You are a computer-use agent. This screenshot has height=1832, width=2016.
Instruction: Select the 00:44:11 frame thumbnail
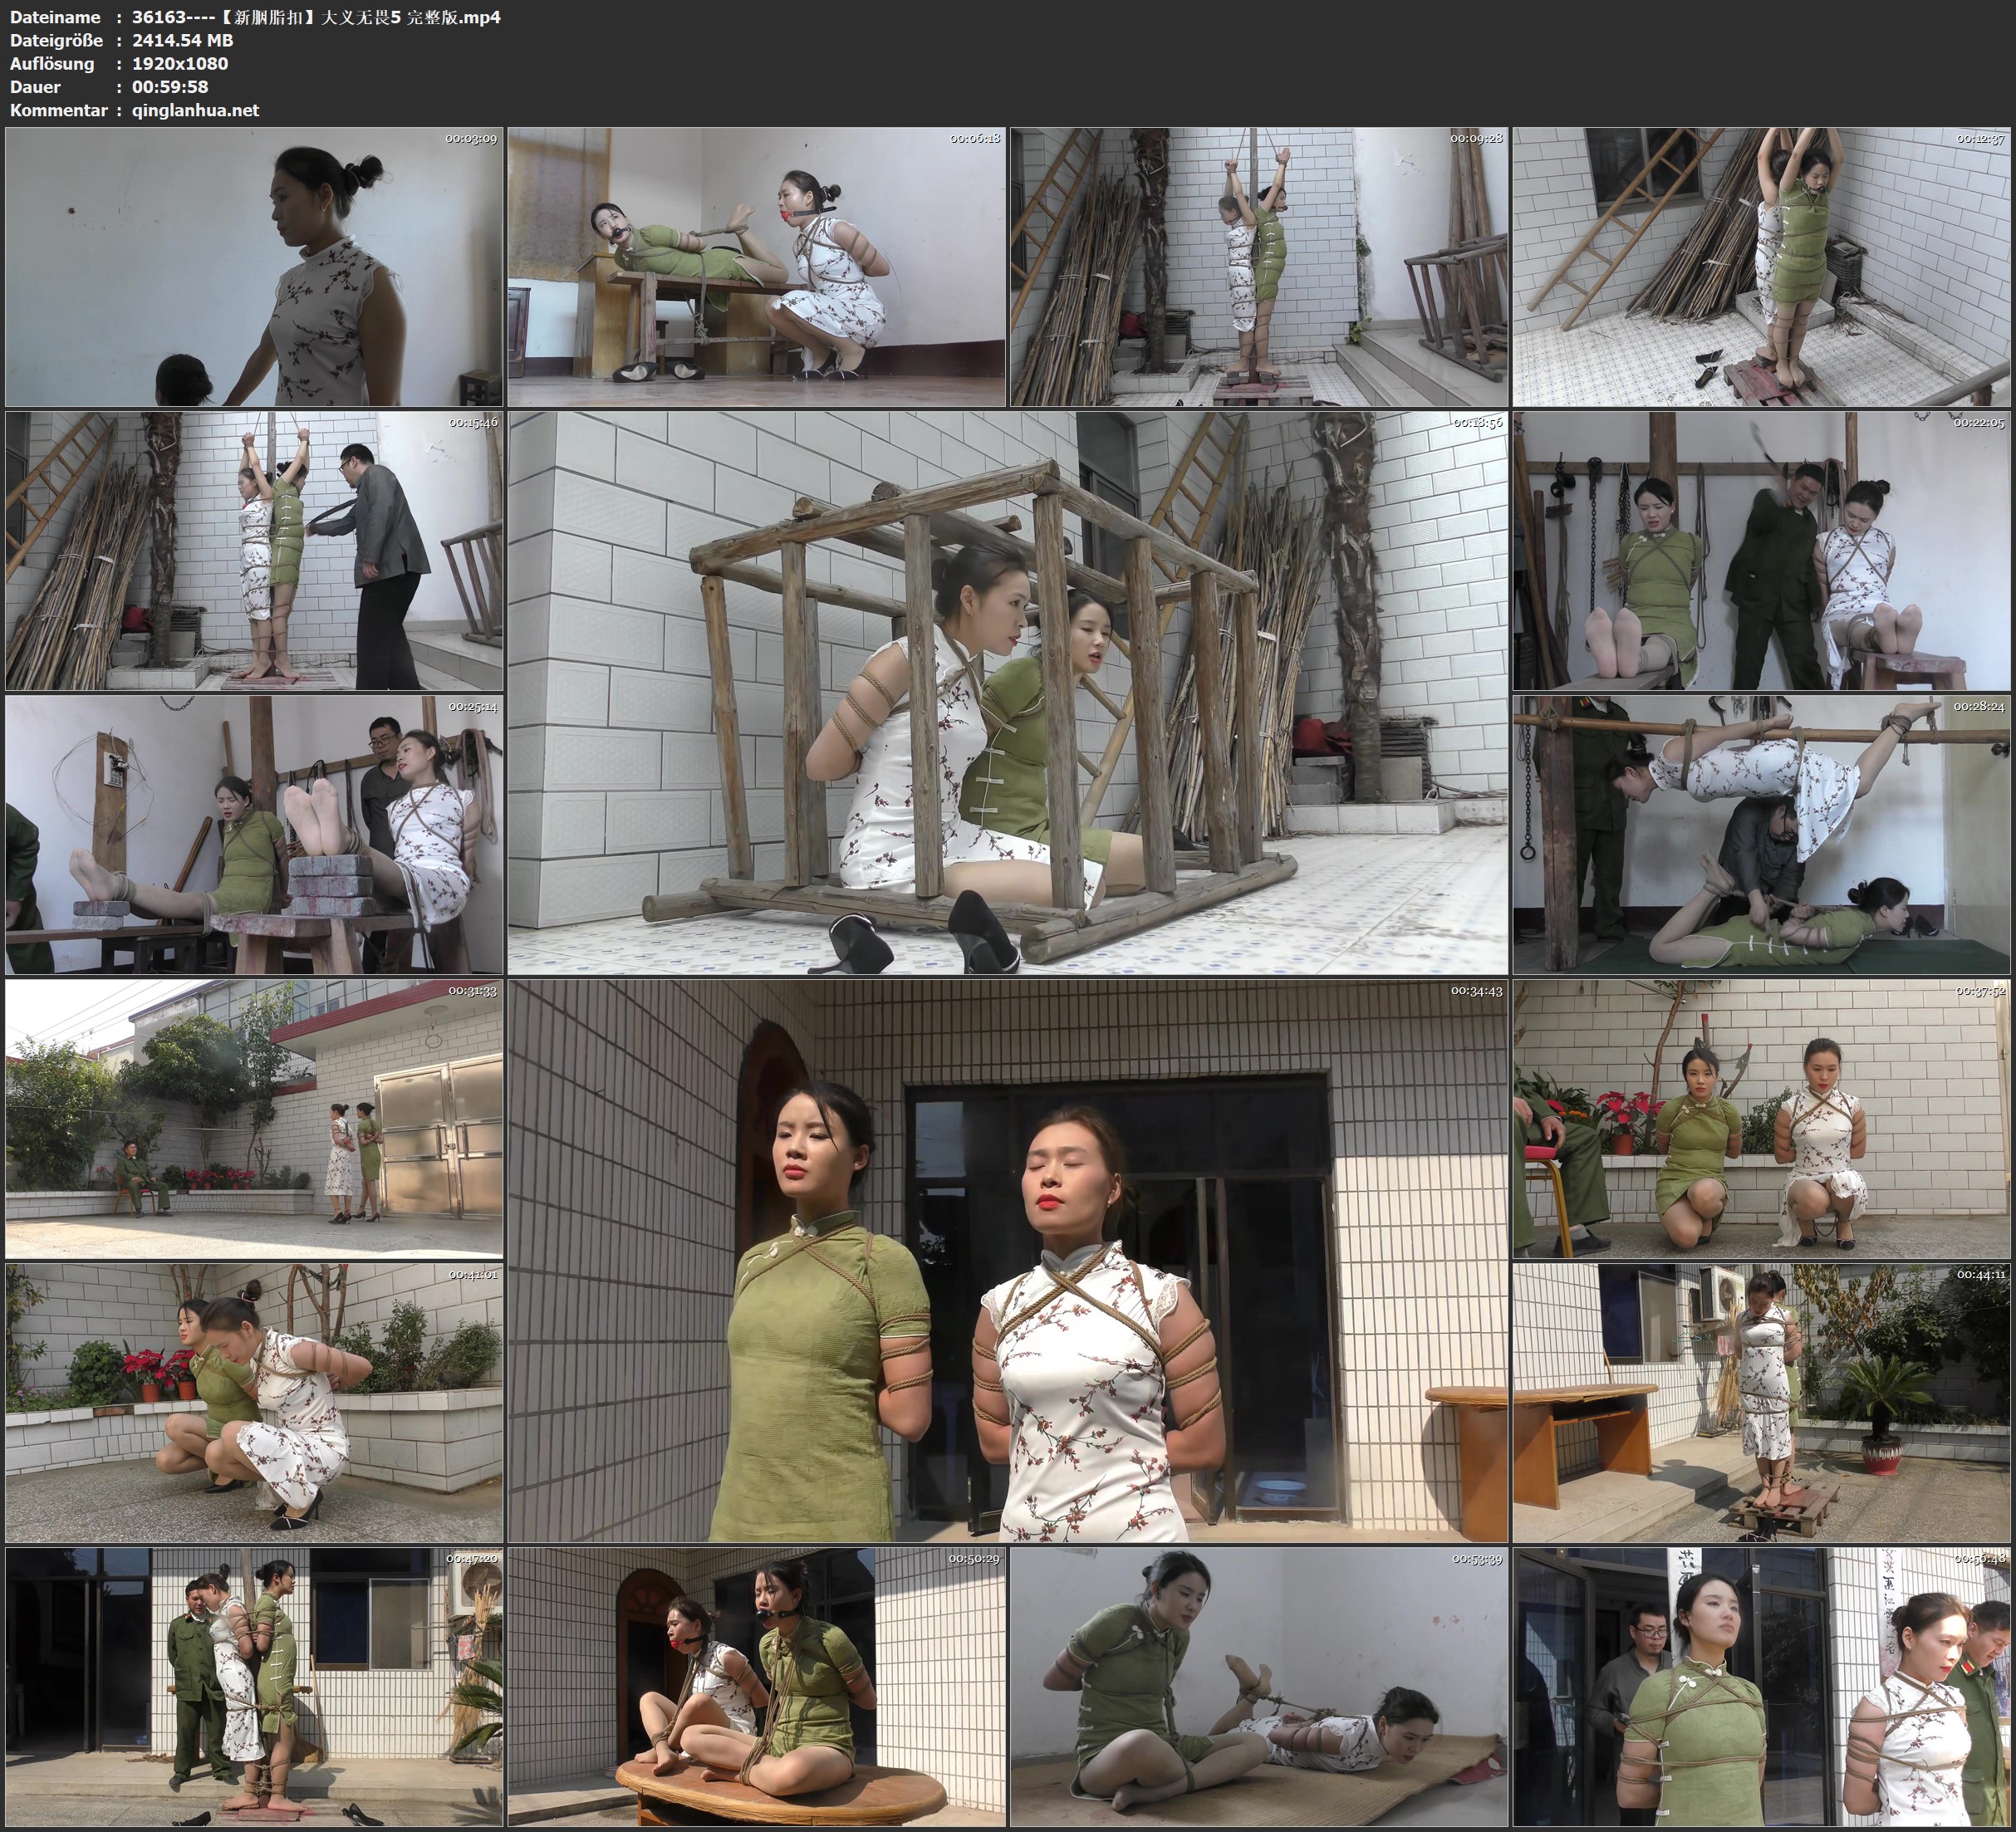click(x=1760, y=1403)
